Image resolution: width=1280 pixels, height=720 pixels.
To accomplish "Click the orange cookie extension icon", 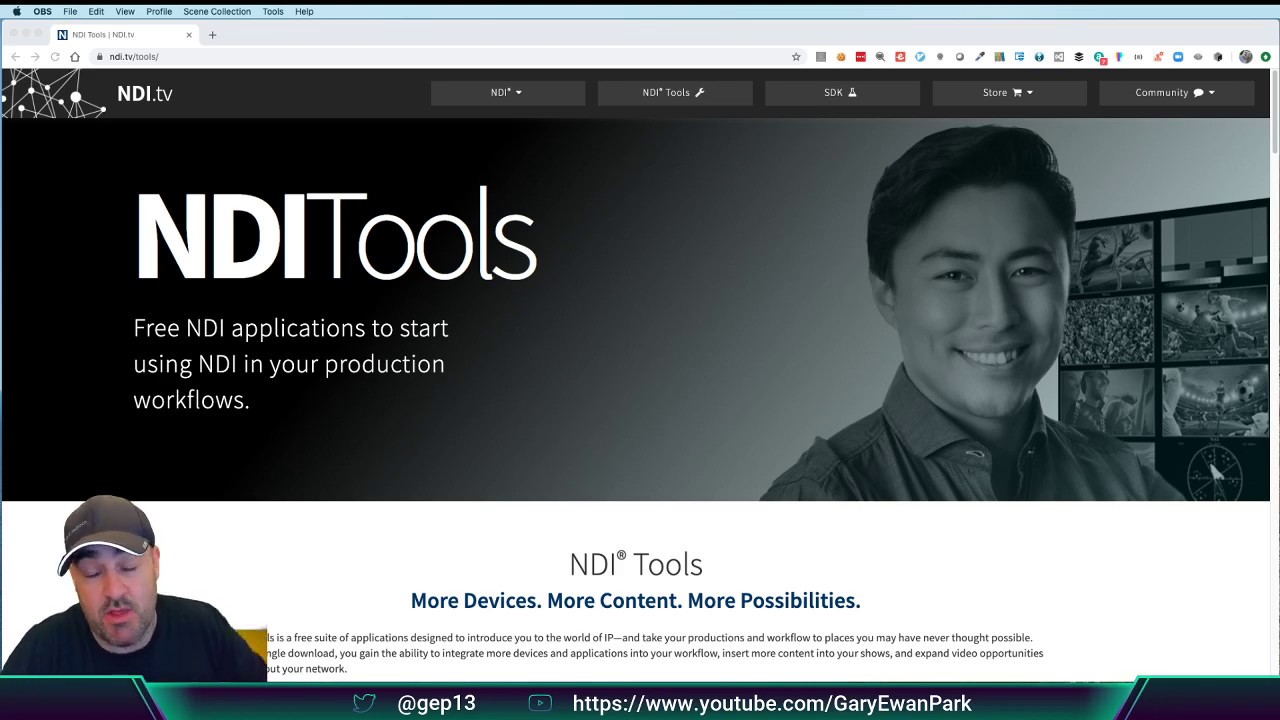I will click(x=841, y=57).
